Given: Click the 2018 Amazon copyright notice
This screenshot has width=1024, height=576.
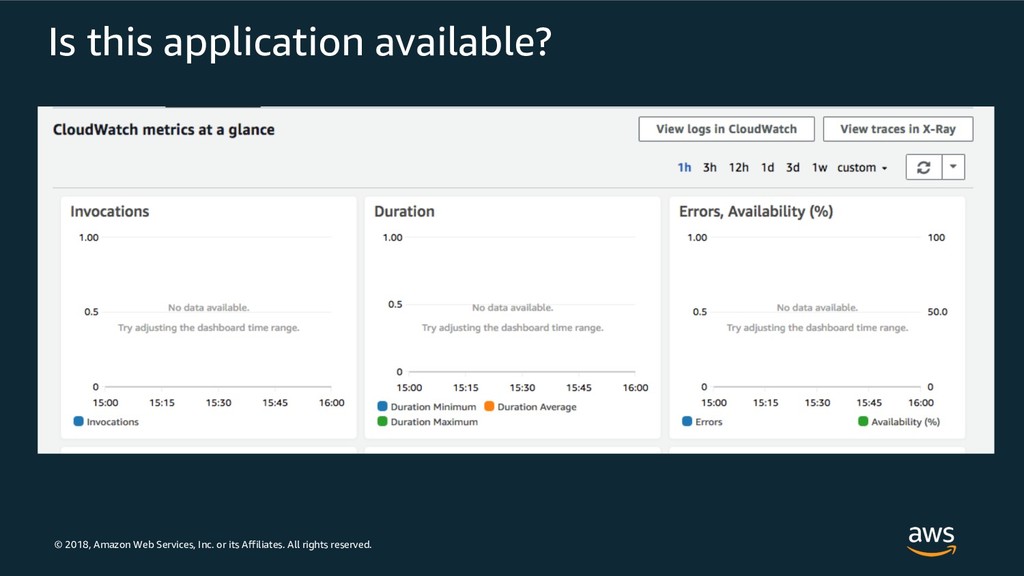Looking at the screenshot, I should point(213,545).
